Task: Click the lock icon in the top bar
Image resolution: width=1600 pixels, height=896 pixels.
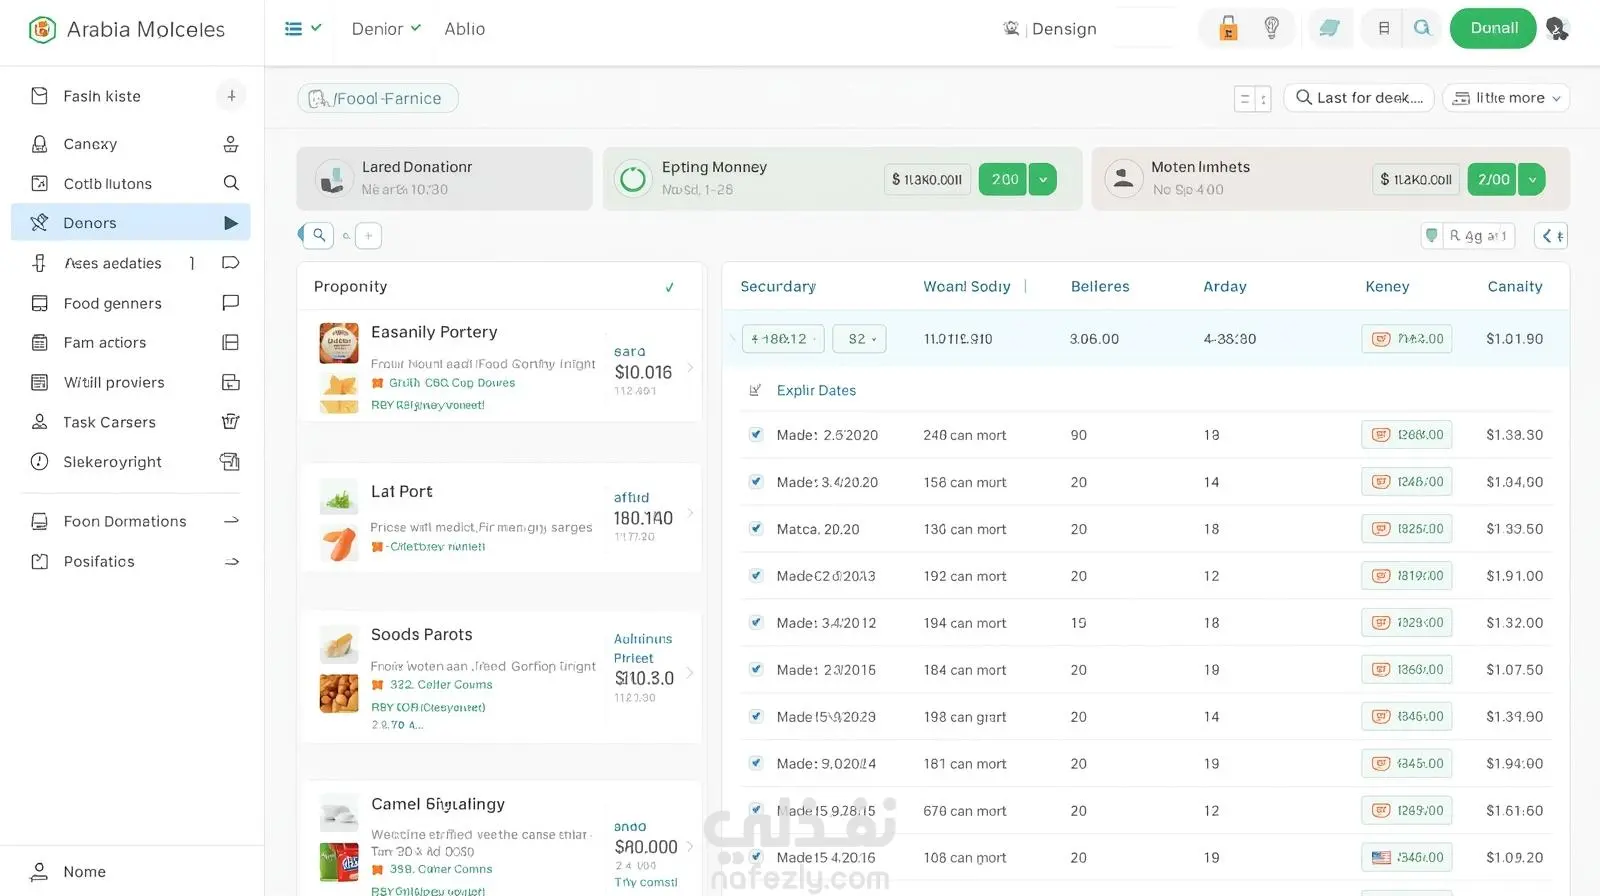Action: pos(1228,28)
